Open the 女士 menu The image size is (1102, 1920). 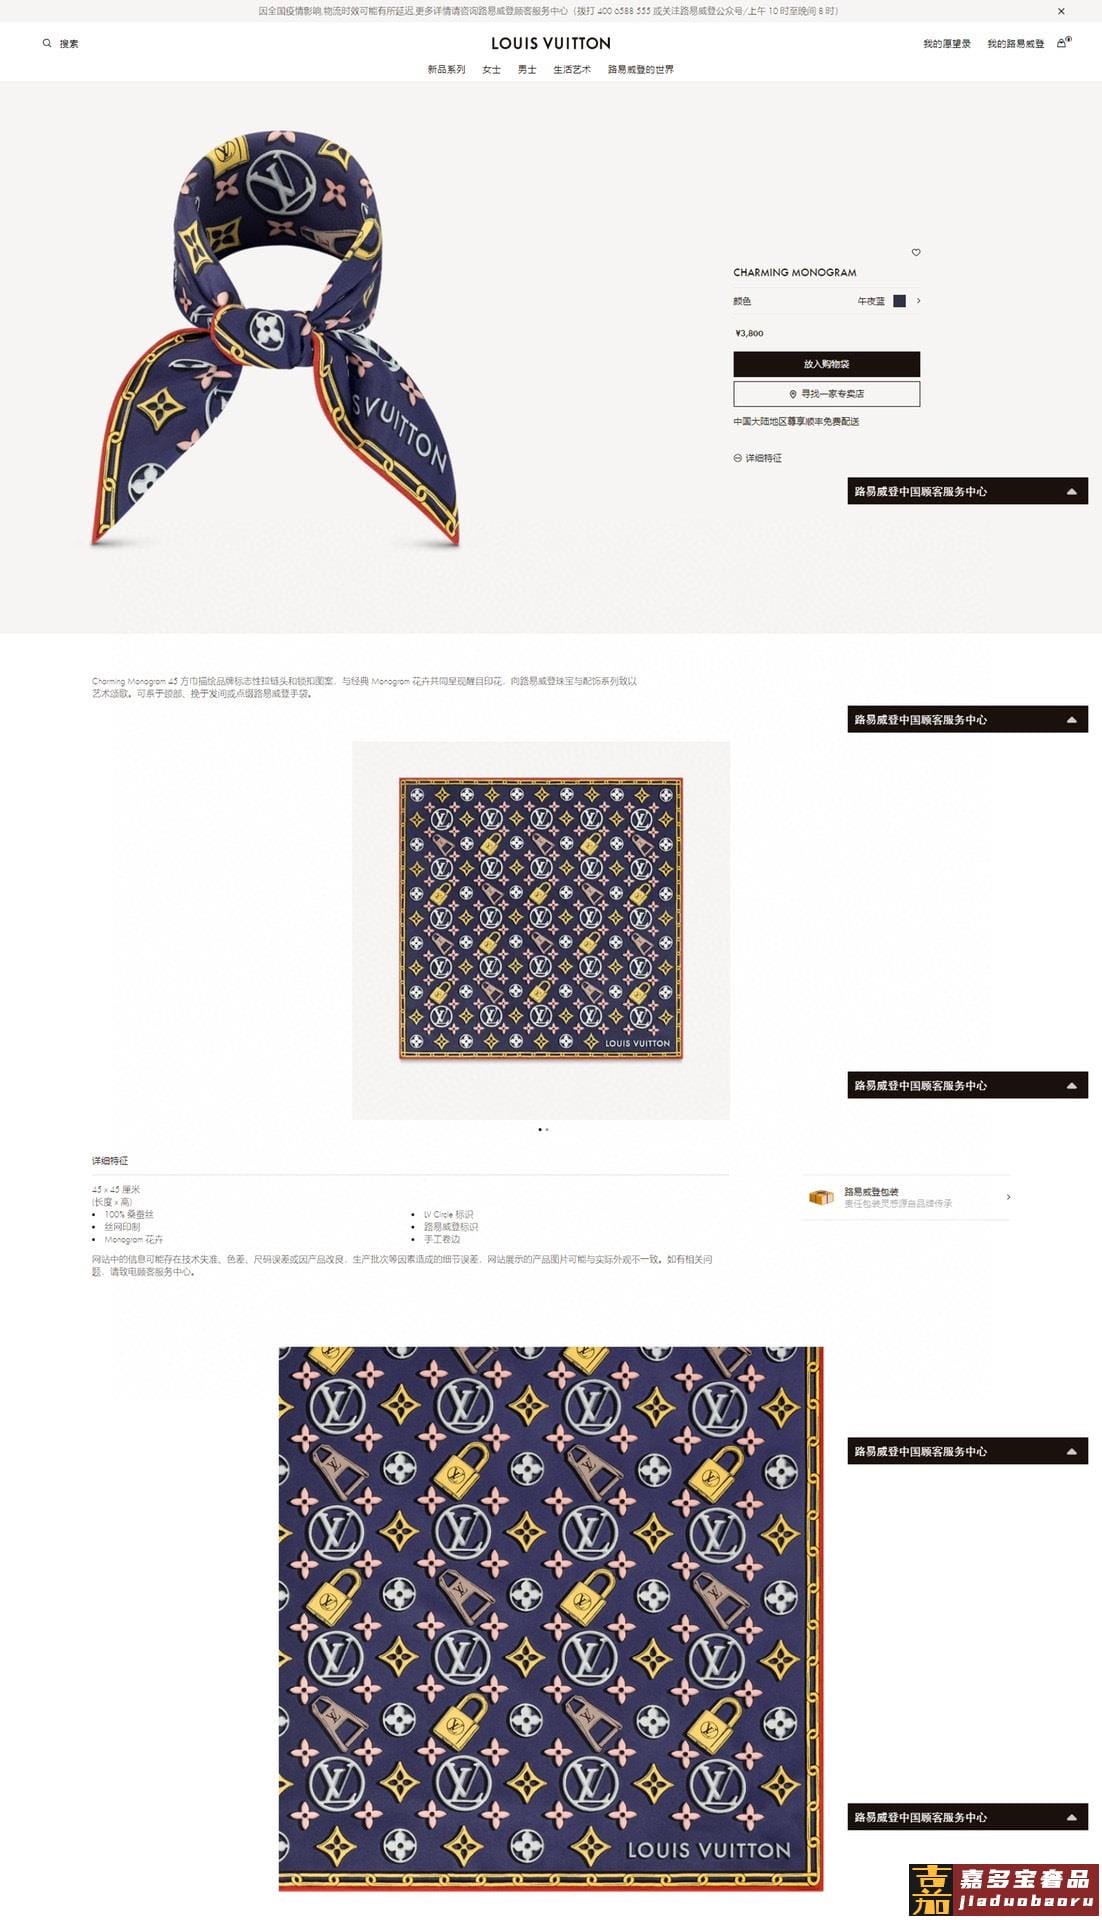tap(491, 70)
